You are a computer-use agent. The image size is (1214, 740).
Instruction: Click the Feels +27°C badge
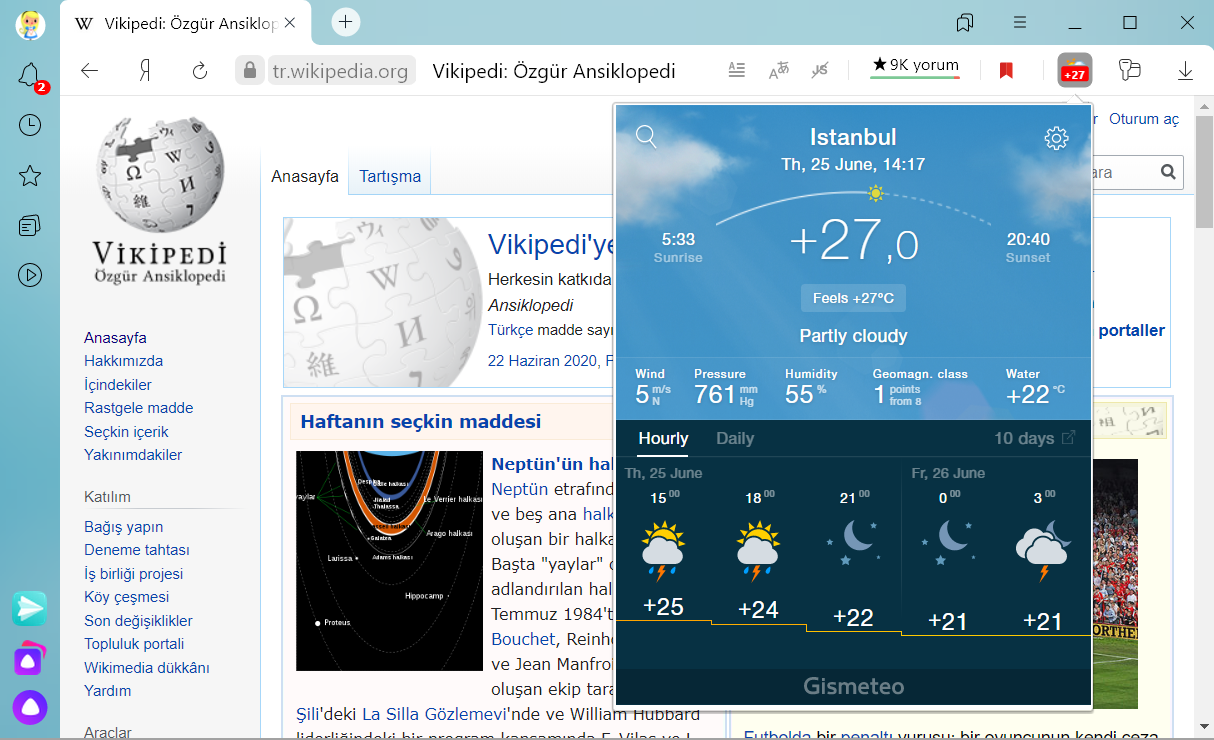(853, 298)
